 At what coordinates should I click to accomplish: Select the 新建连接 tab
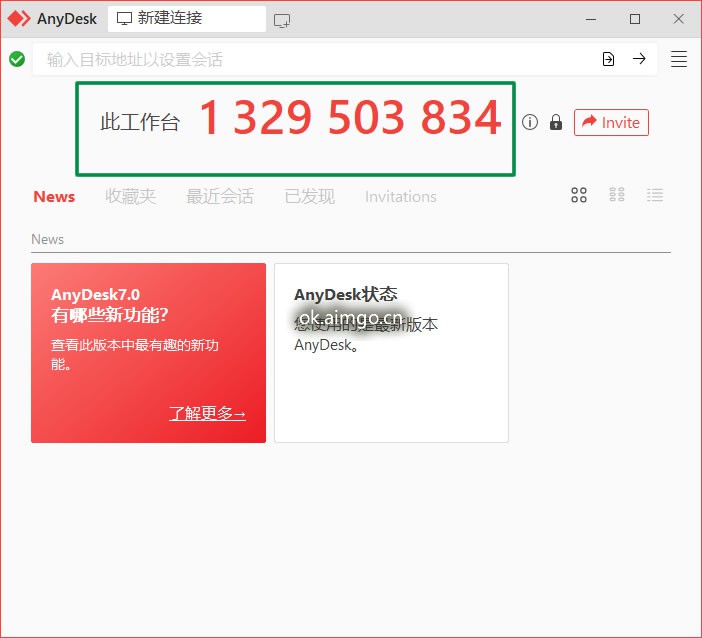tap(187, 19)
